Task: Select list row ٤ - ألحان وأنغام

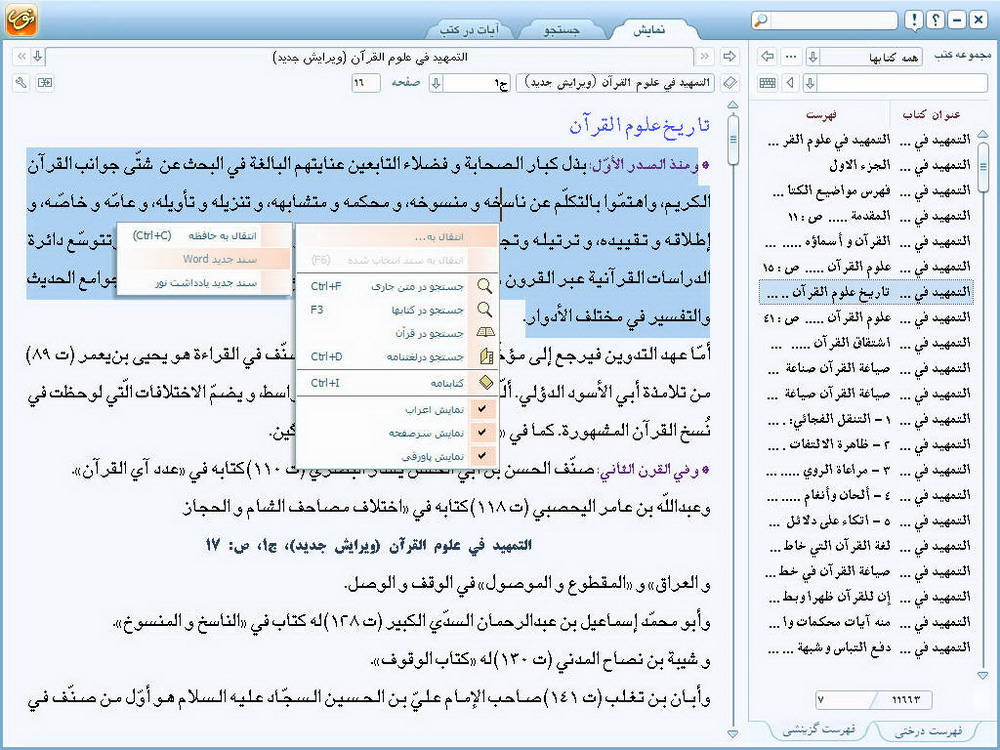Action: 866,496
